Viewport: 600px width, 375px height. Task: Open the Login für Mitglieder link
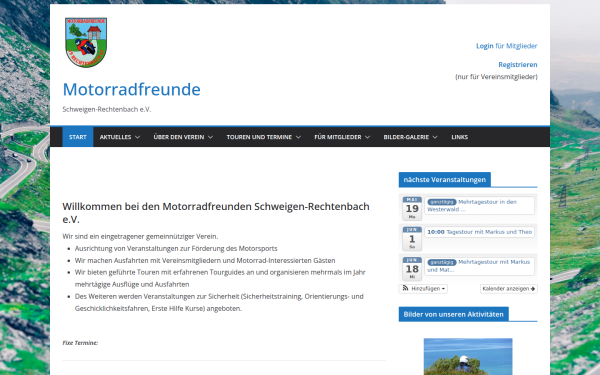click(x=506, y=46)
